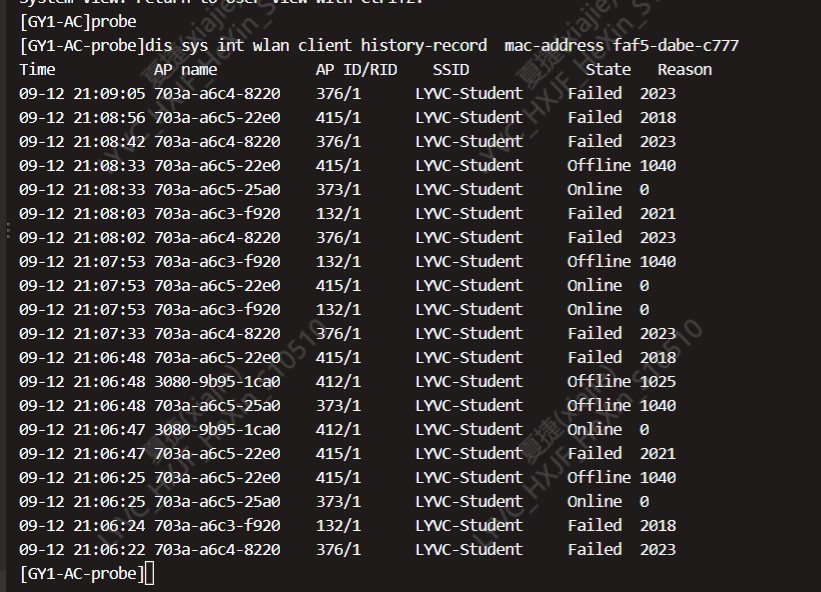Click the timestamp 09-12 21:08:56
Viewport: 821px width, 592px height.
tap(82, 118)
